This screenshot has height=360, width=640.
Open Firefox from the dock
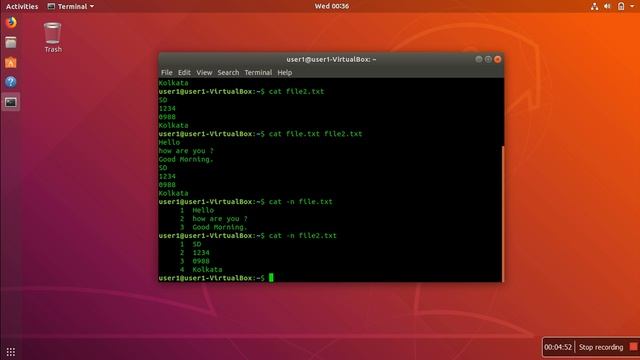click(x=11, y=22)
